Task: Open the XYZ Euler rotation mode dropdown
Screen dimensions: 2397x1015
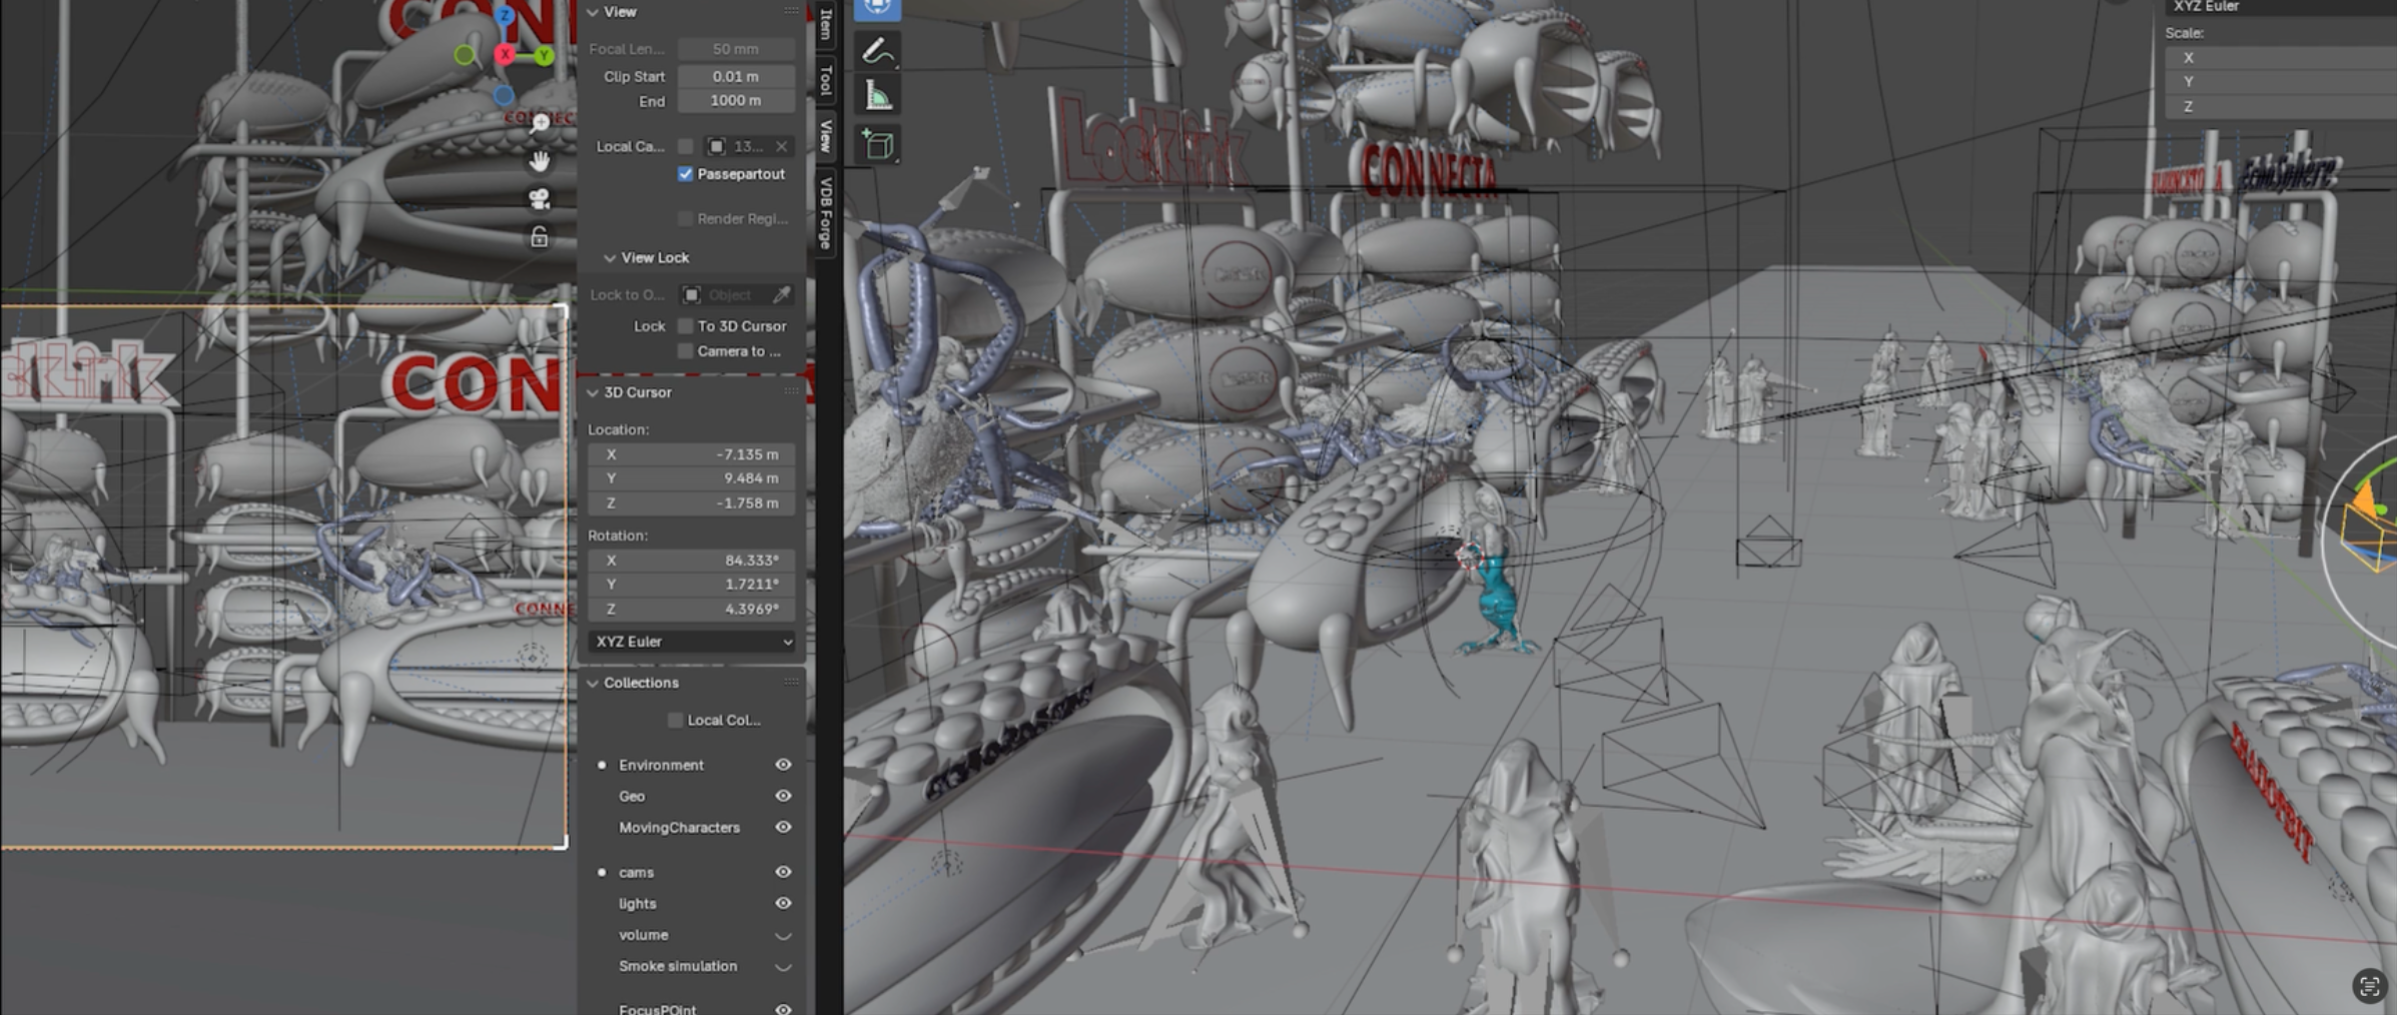Action: click(692, 642)
